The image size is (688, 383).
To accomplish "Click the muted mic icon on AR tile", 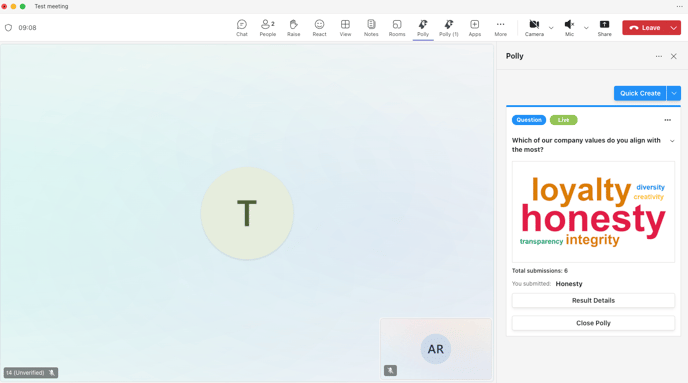I will pyautogui.click(x=390, y=370).
